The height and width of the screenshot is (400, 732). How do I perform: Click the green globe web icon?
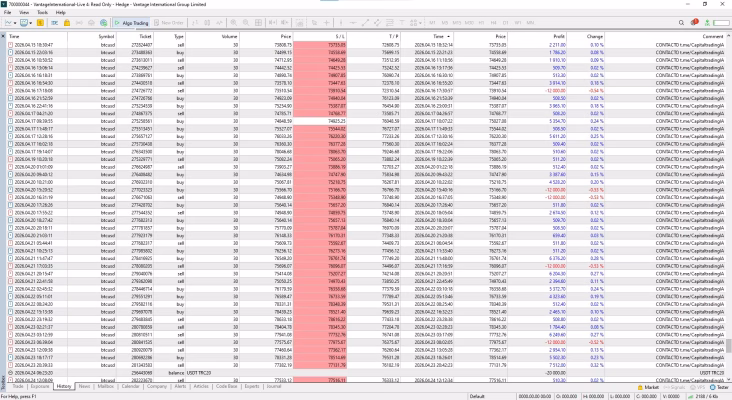(x=104, y=22)
